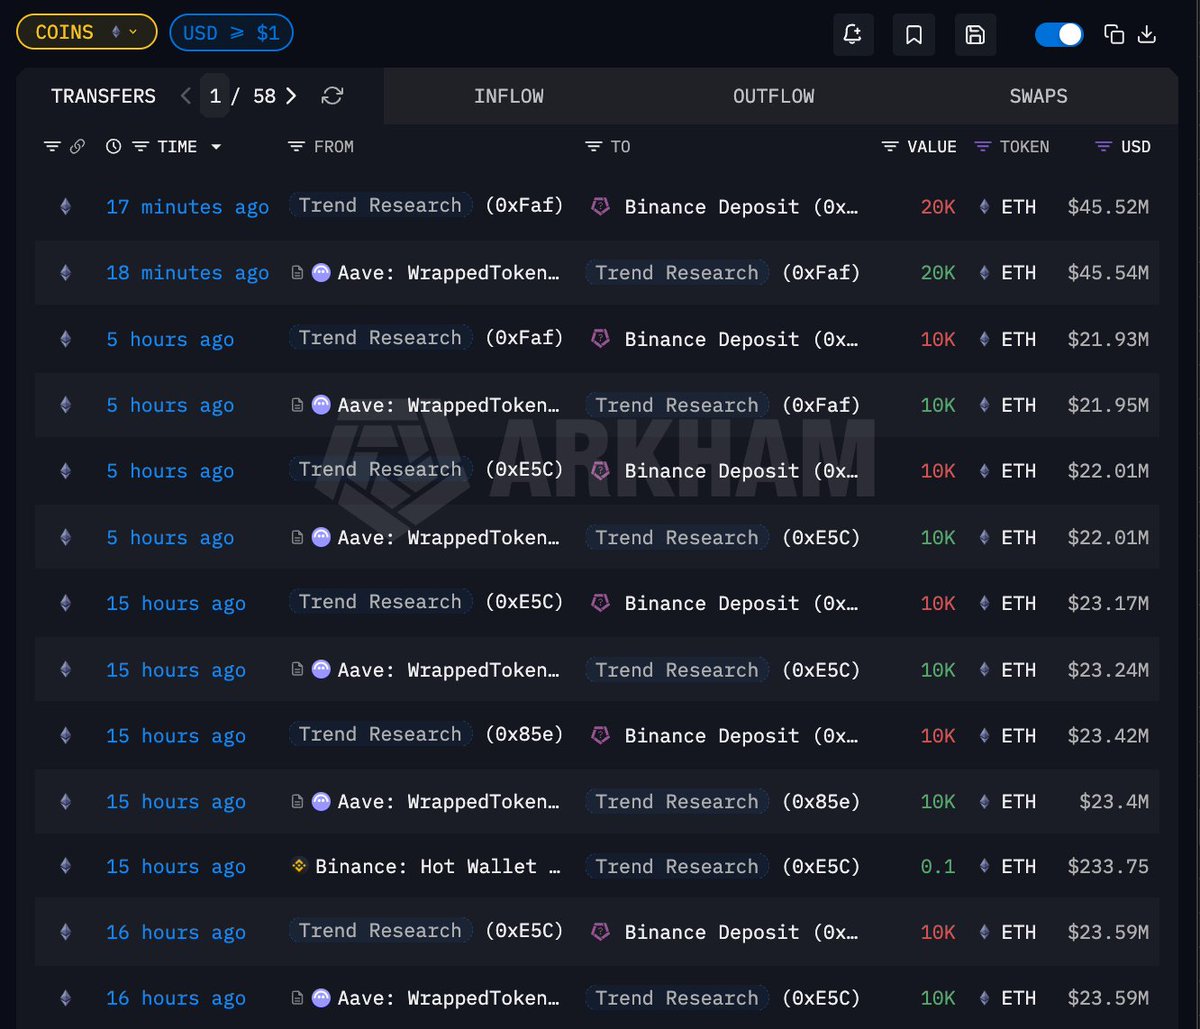Click the bookmark icon

pos(914,35)
